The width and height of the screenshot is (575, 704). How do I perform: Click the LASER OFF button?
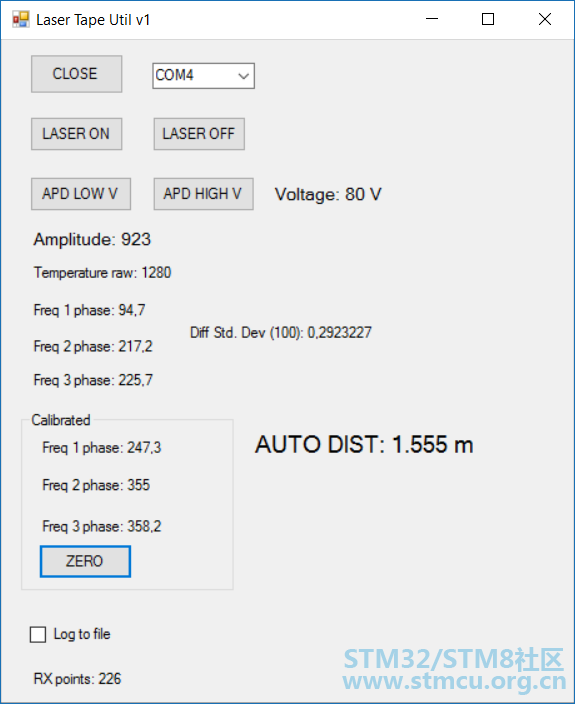[199, 134]
